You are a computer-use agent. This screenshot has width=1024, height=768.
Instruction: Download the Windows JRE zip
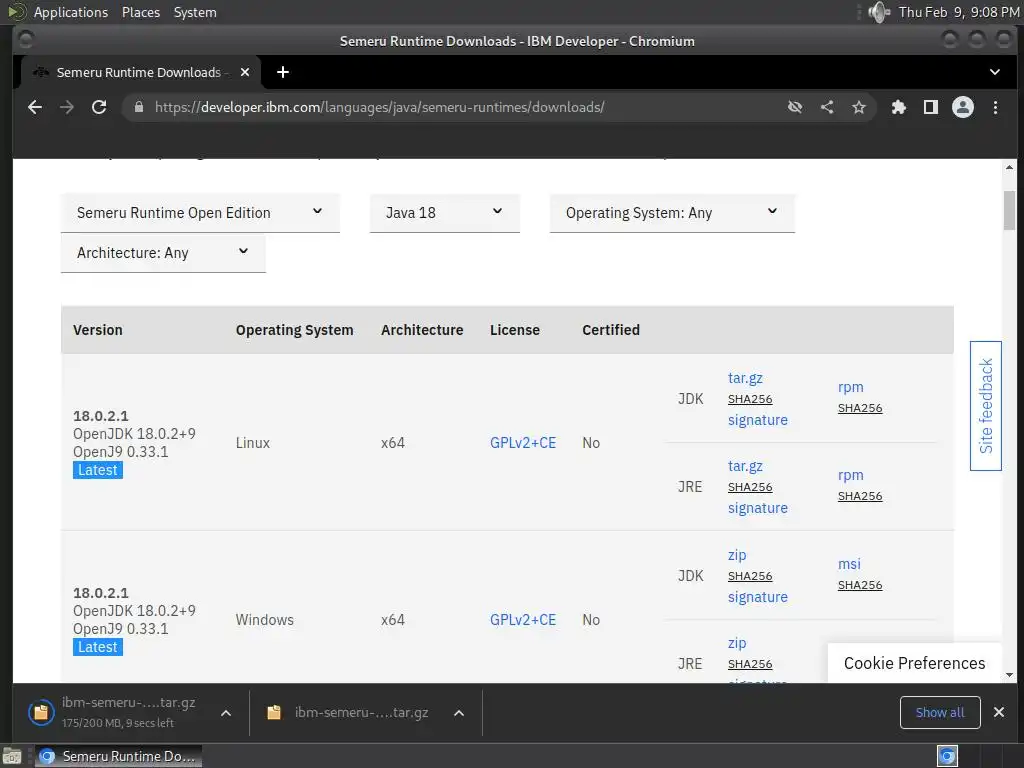point(737,643)
